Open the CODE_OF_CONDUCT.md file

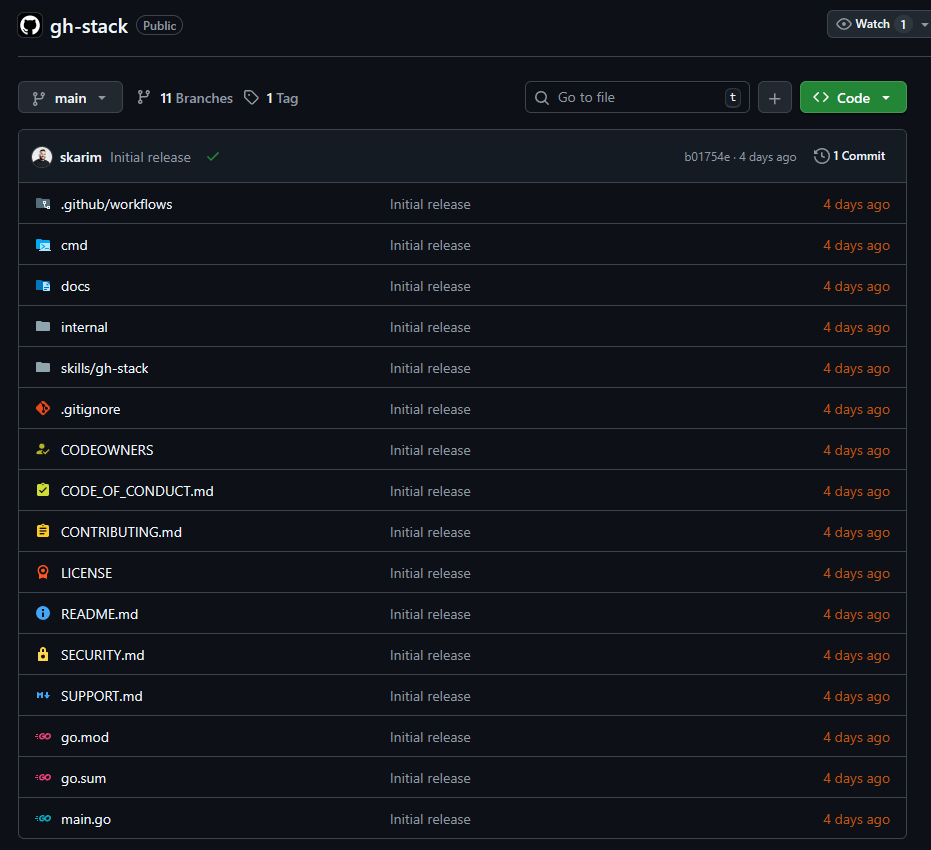click(137, 491)
